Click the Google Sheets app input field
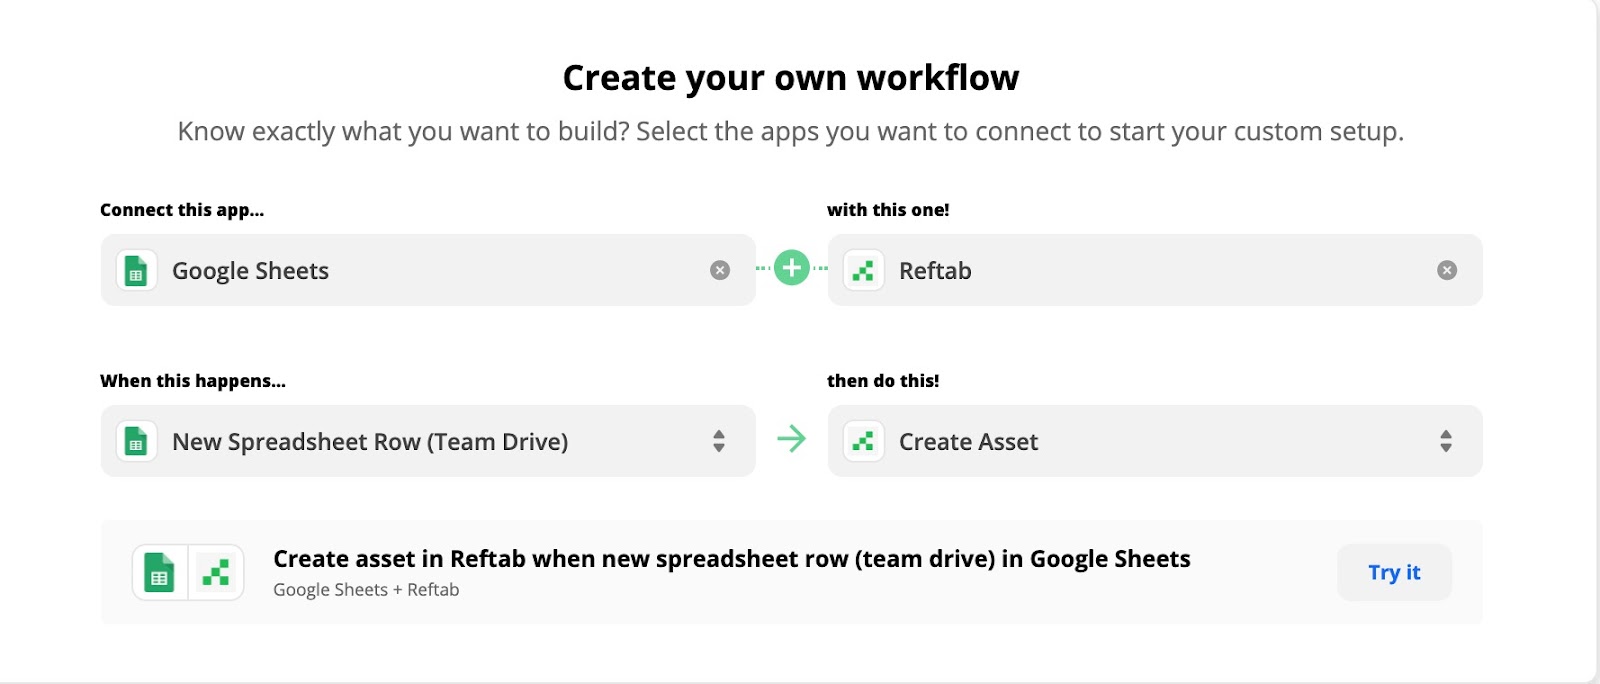Image resolution: width=1600 pixels, height=684 pixels. (428, 270)
